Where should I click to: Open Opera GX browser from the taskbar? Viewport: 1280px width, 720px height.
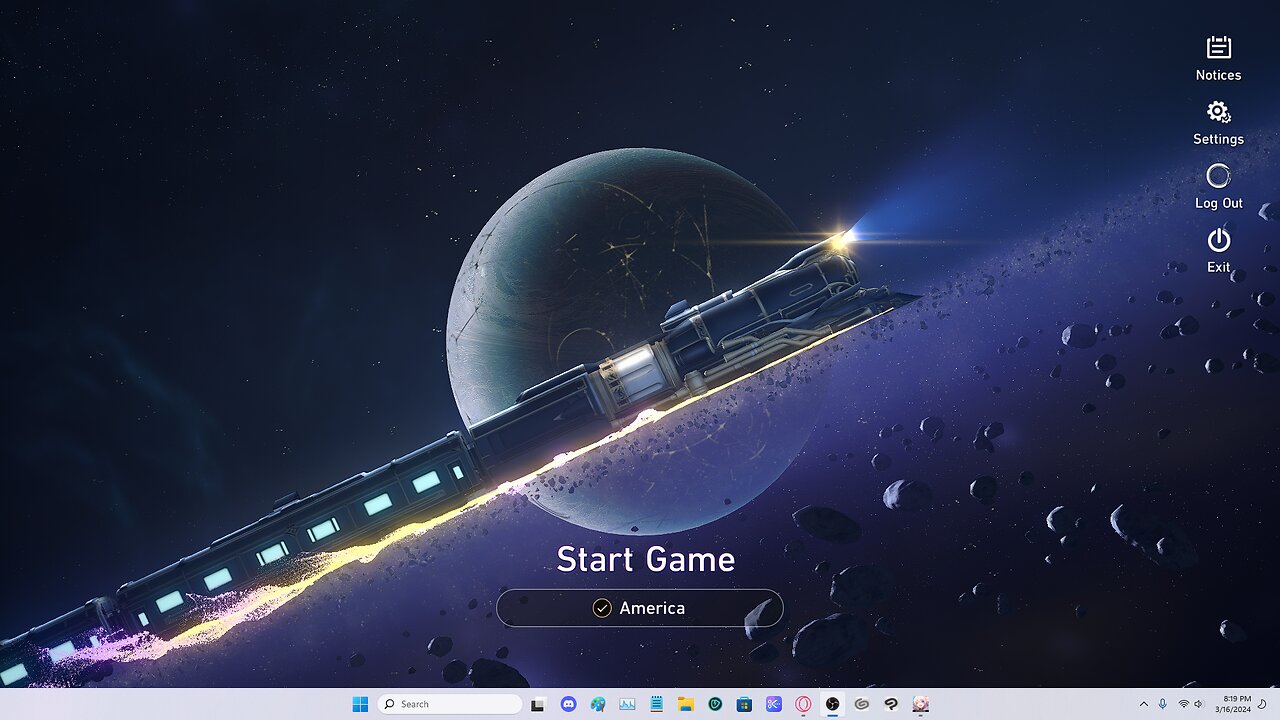803,704
